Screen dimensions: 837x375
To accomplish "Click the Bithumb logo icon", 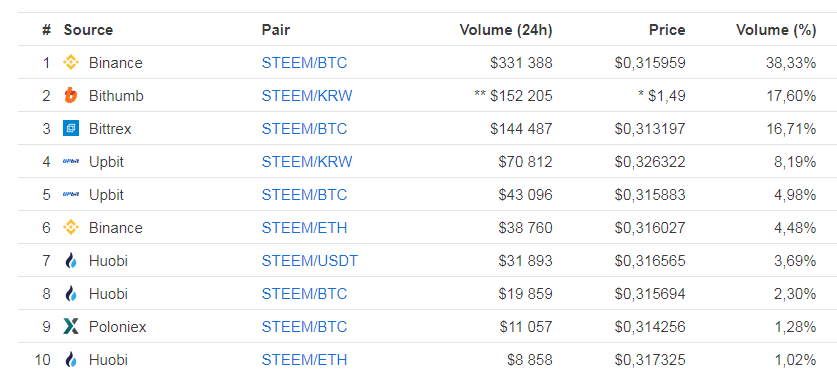I will pyautogui.click(x=71, y=96).
